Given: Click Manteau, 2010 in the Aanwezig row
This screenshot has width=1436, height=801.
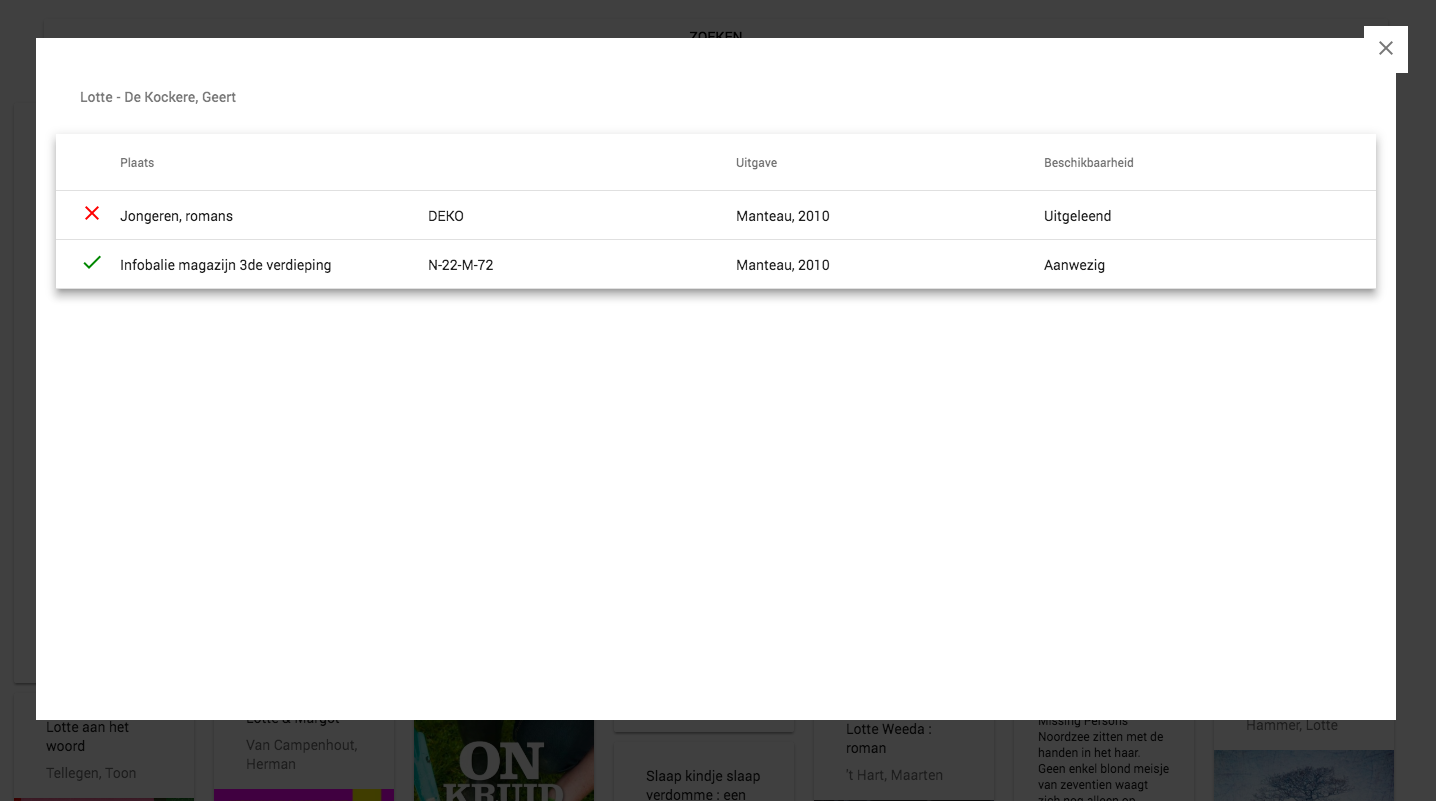Looking at the screenshot, I should coord(782,265).
